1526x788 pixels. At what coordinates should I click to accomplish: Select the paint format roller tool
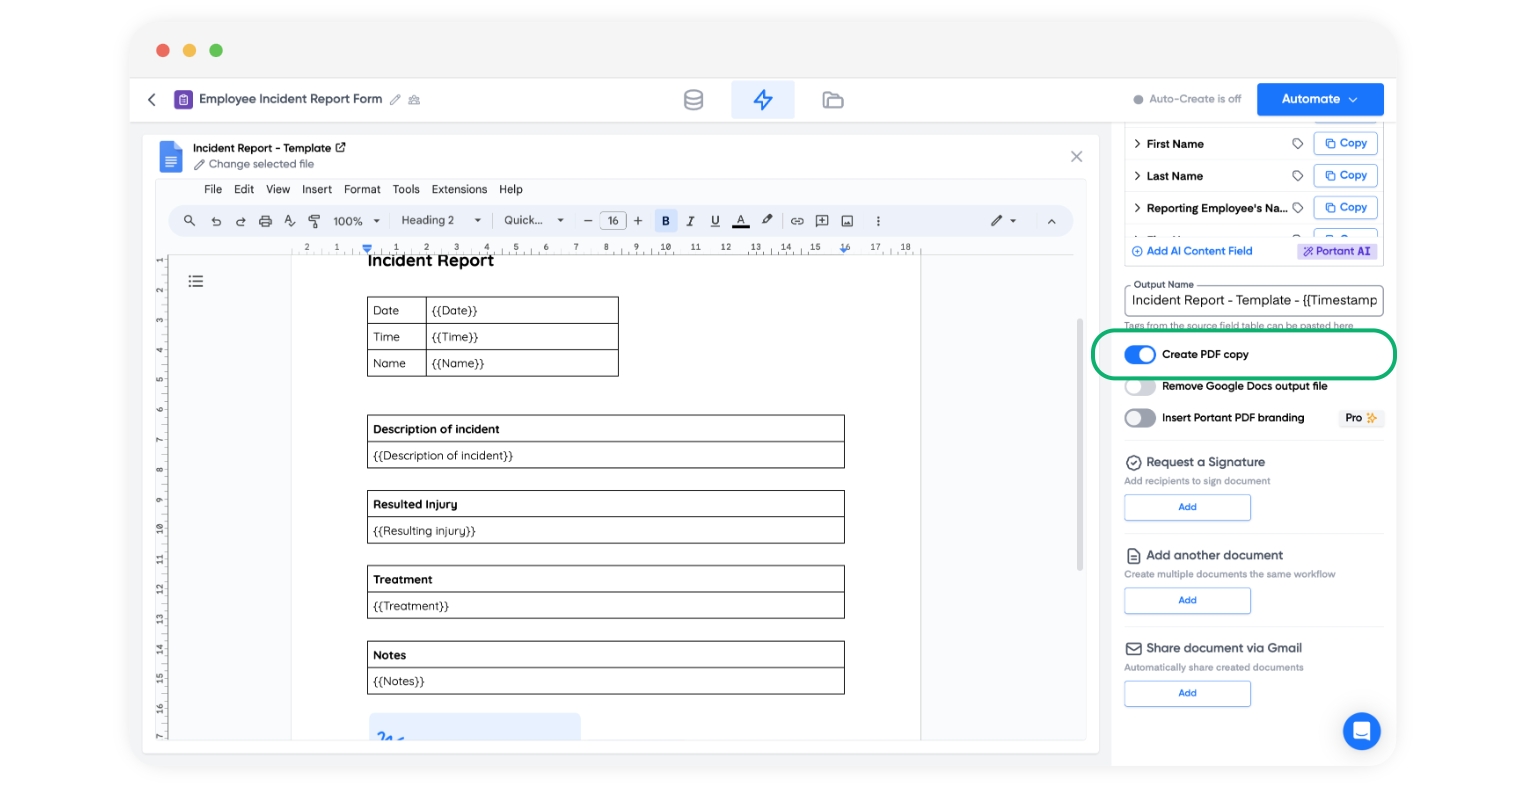314,221
